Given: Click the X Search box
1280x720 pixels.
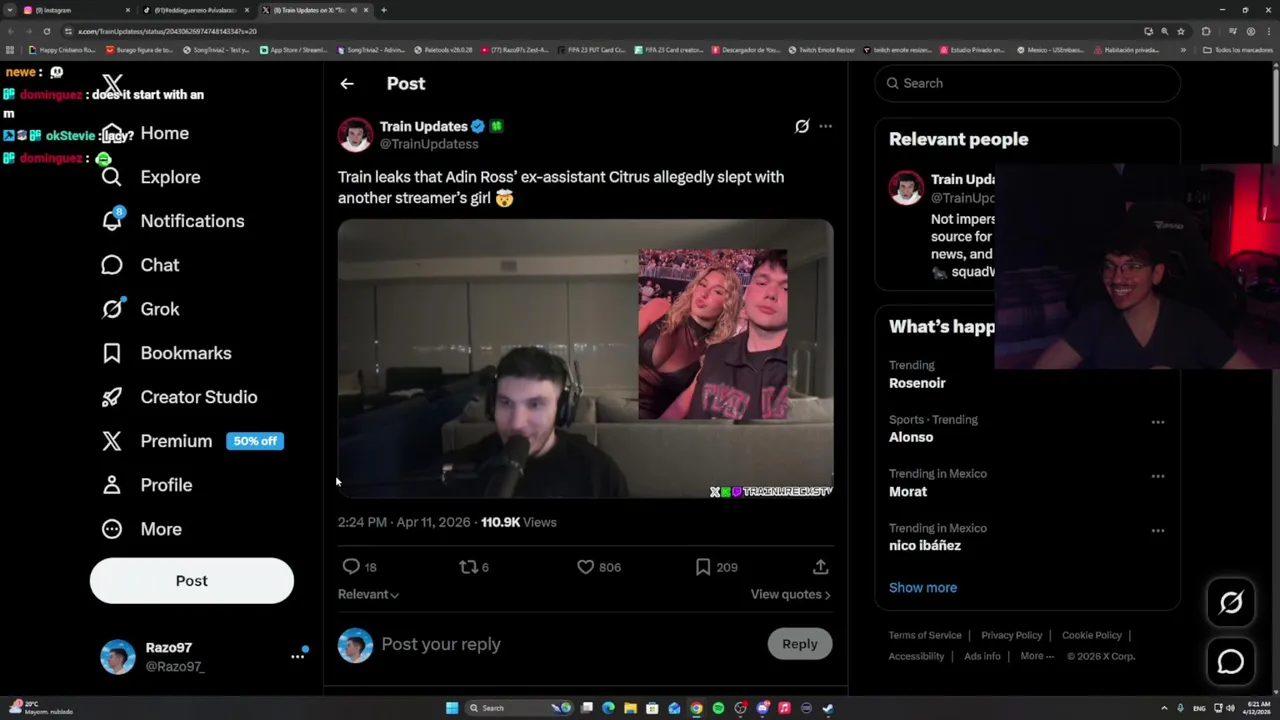Looking at the screenshot, I should [1028, 83].
